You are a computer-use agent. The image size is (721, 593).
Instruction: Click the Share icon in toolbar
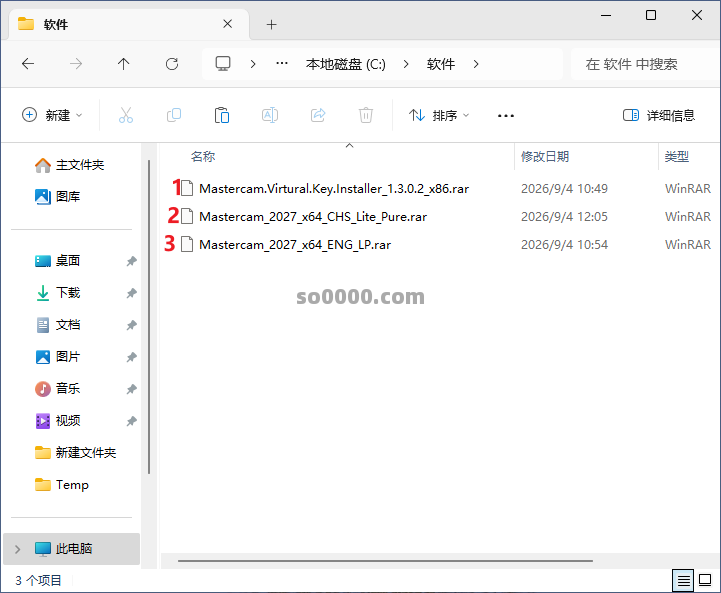tap(318, 115)
